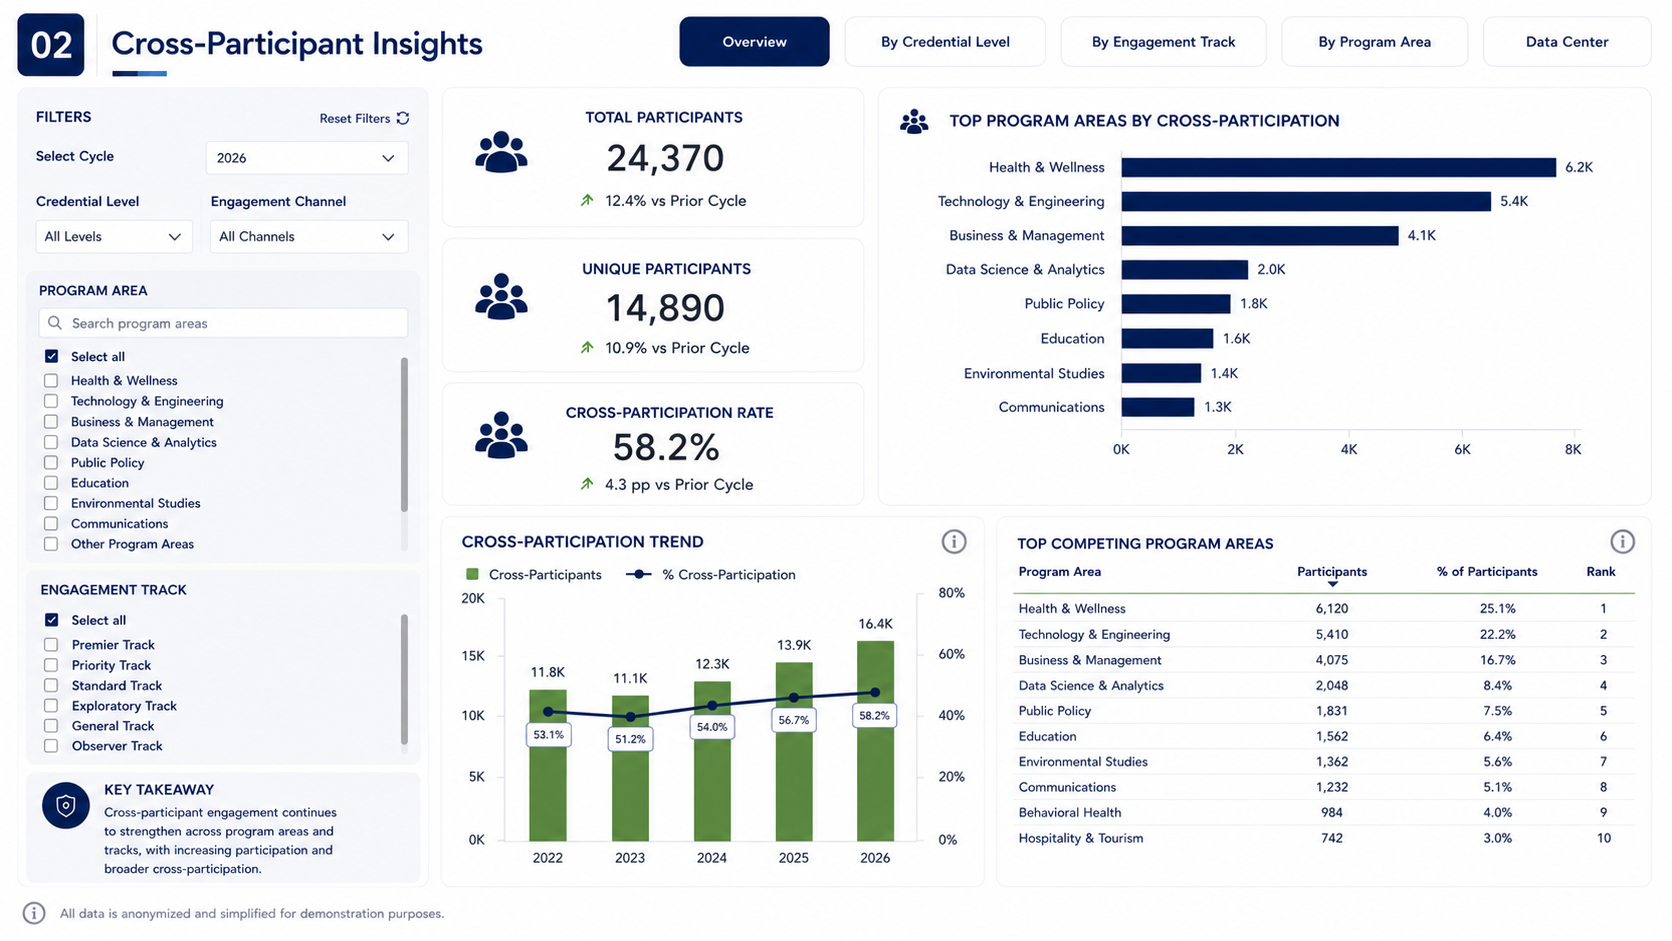This screenshot has width=1672, height=941.
Task: Check the Exploratory Track checkbox
Action: click(51, 705)
